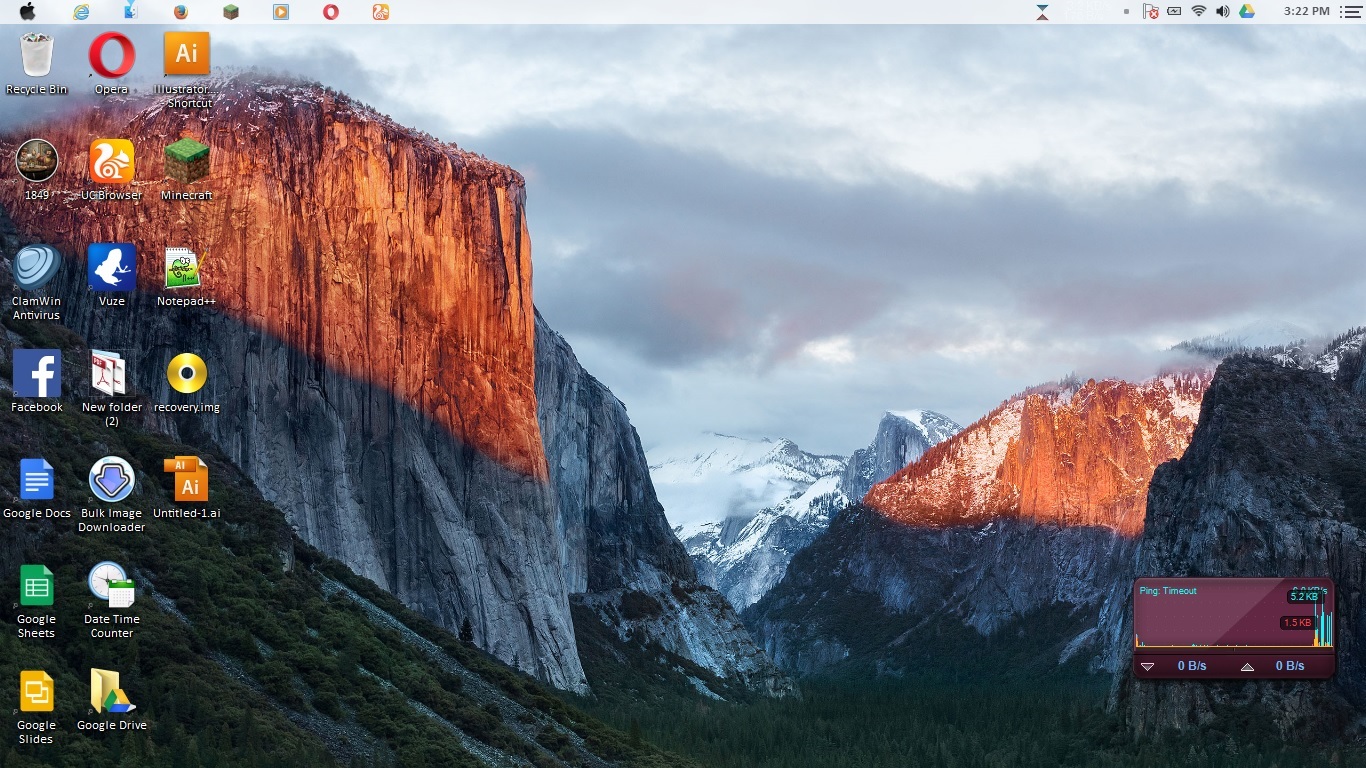Click the Ping: Timeout text in network widget
This screenshot has height=768, width=1366.
(1168, 591)
